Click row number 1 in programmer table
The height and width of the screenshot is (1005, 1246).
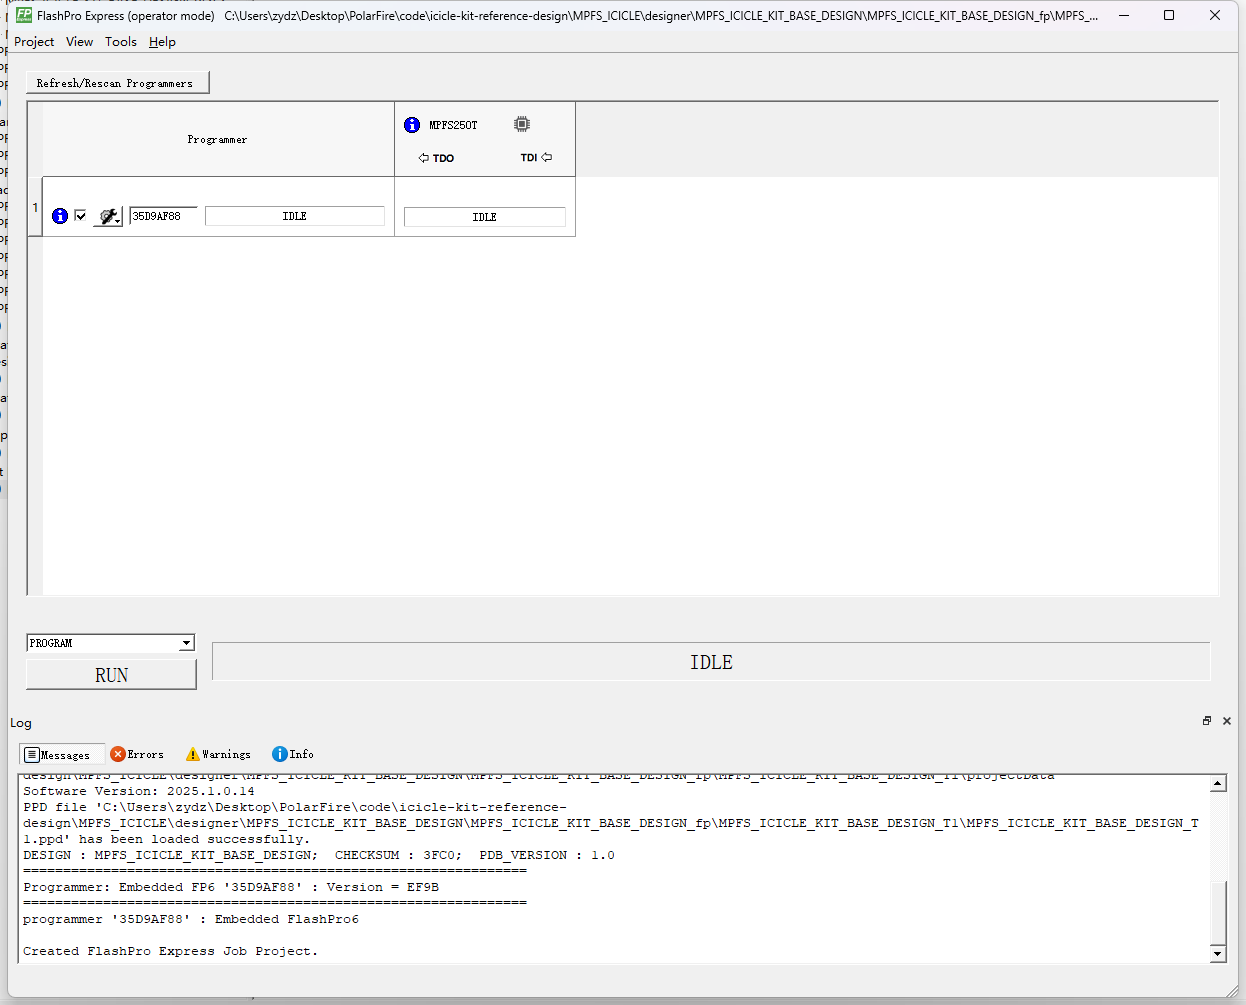[x=35, y=207]
